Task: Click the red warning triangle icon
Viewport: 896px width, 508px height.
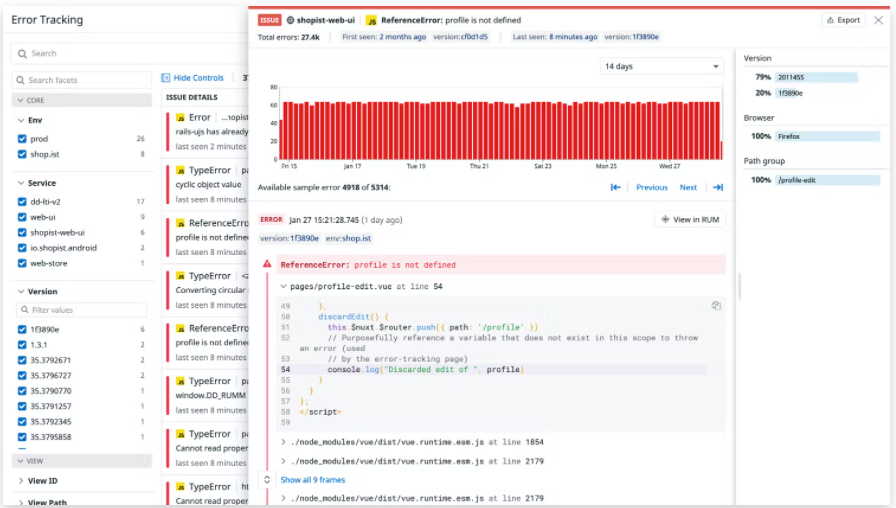Action: pos(267,264)
